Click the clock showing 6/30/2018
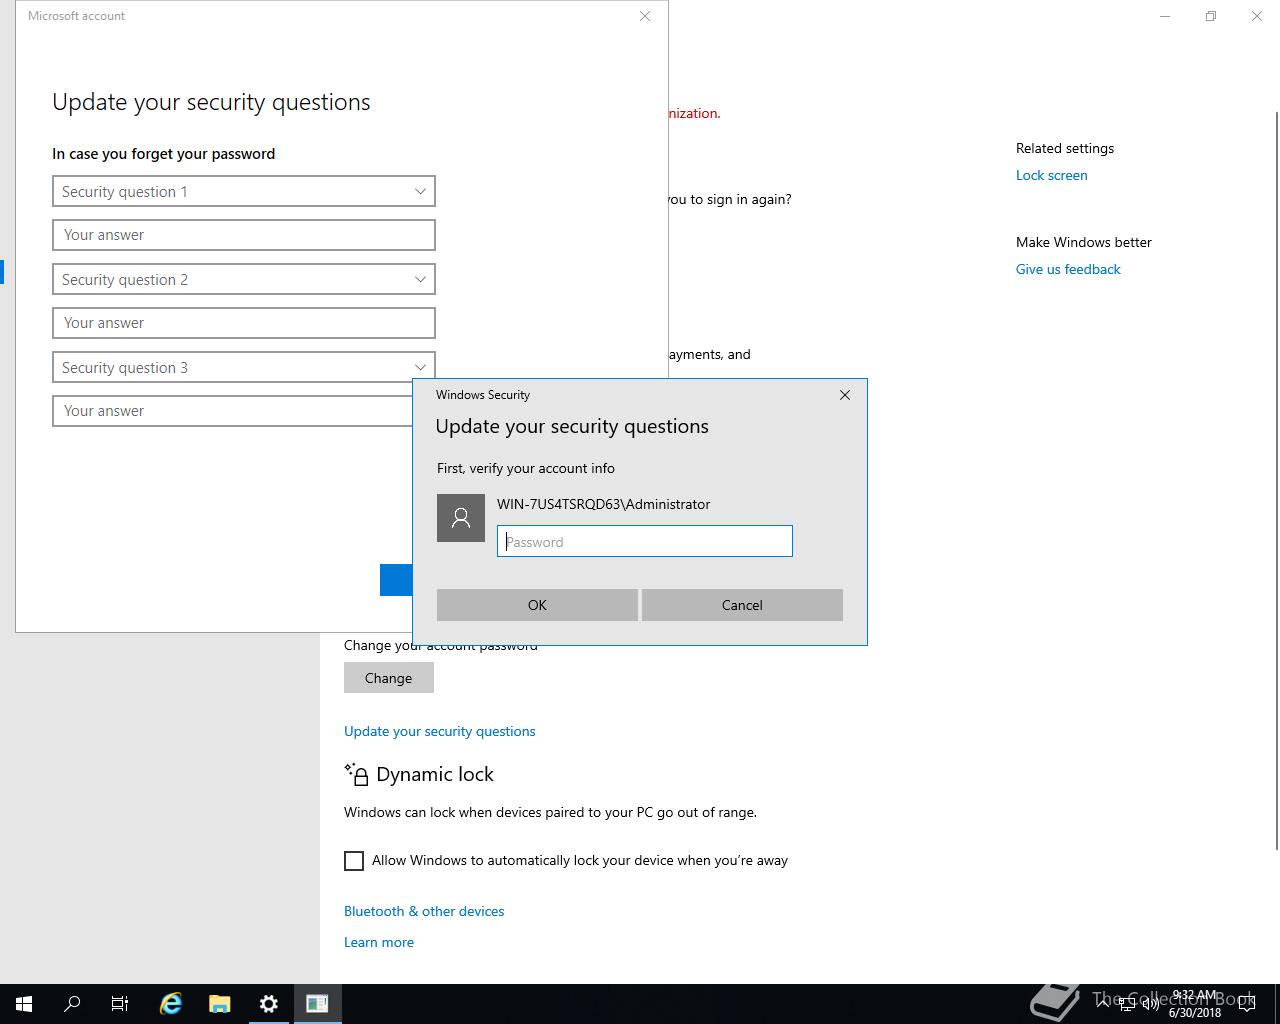Screen dimensions: 1280x1024 point(1195,1004)
